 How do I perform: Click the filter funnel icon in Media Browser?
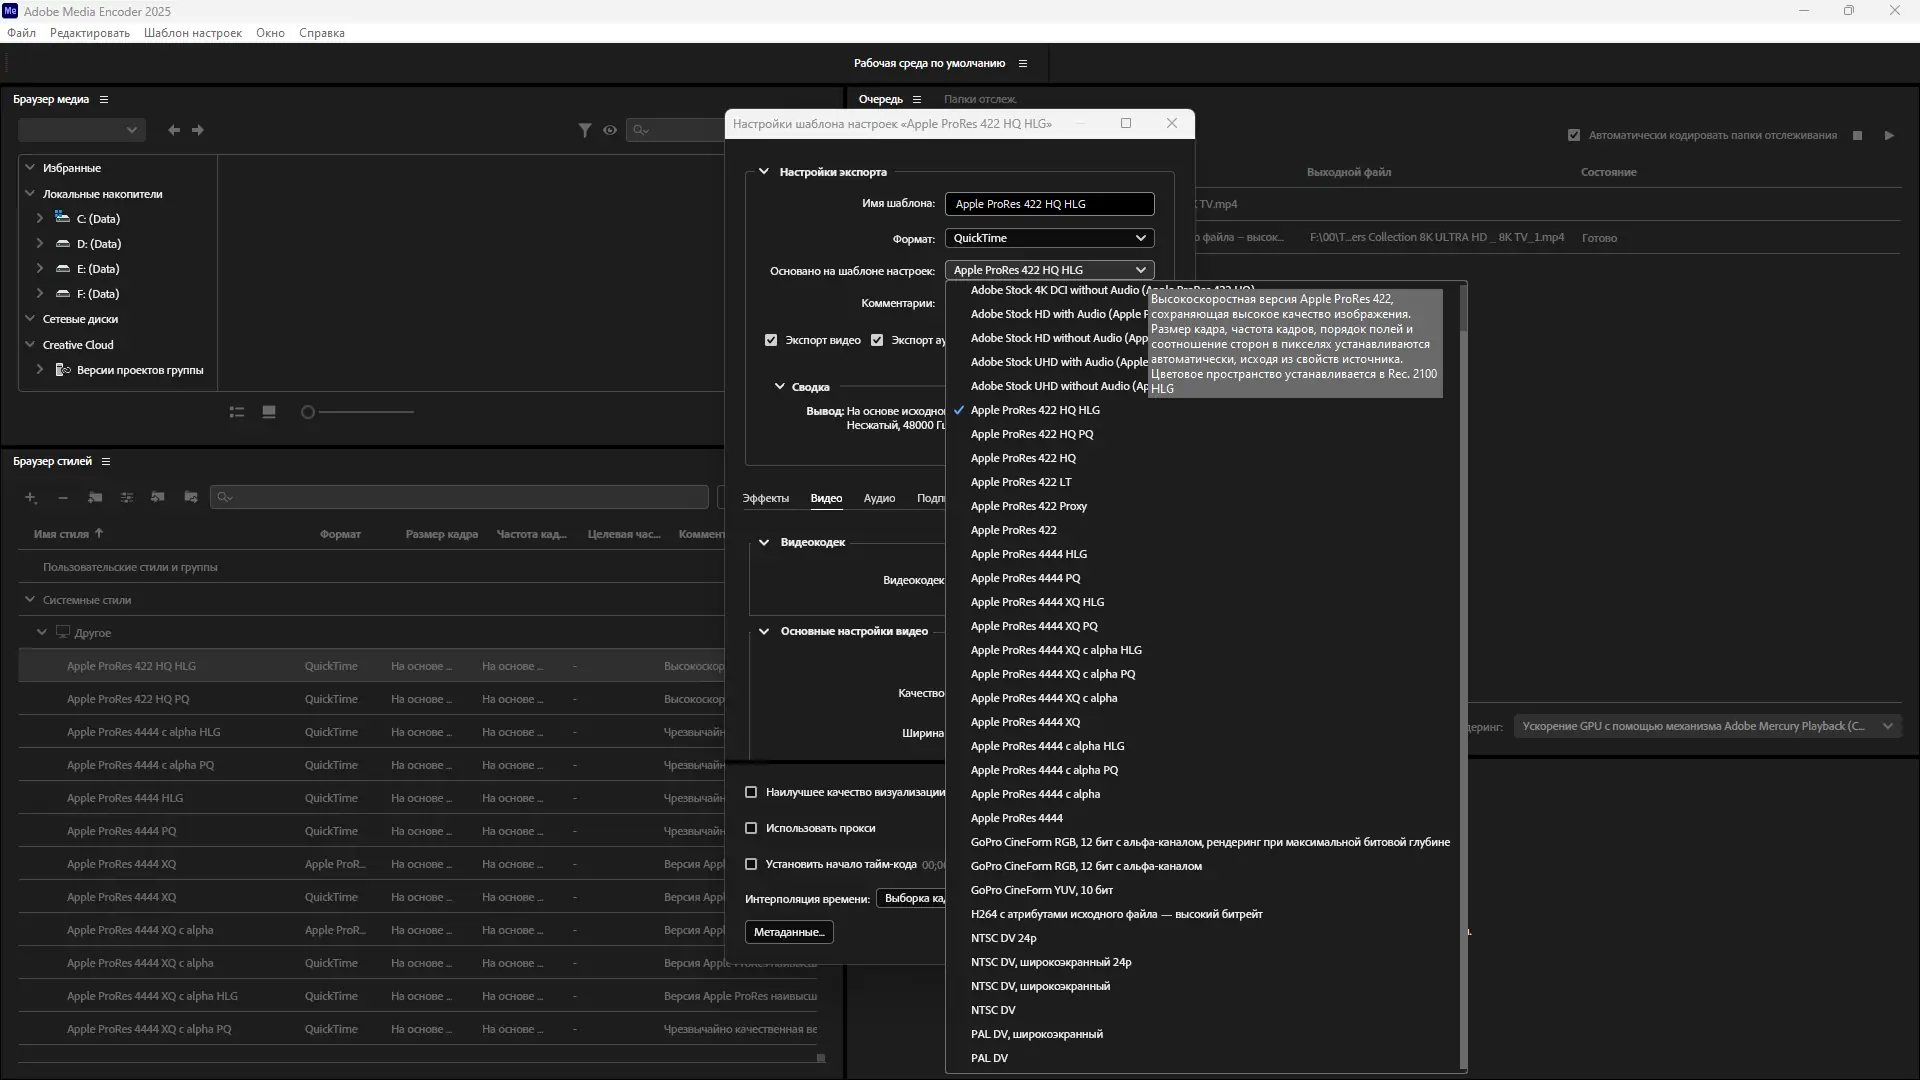pyautogui.click(x=585, y=130)
